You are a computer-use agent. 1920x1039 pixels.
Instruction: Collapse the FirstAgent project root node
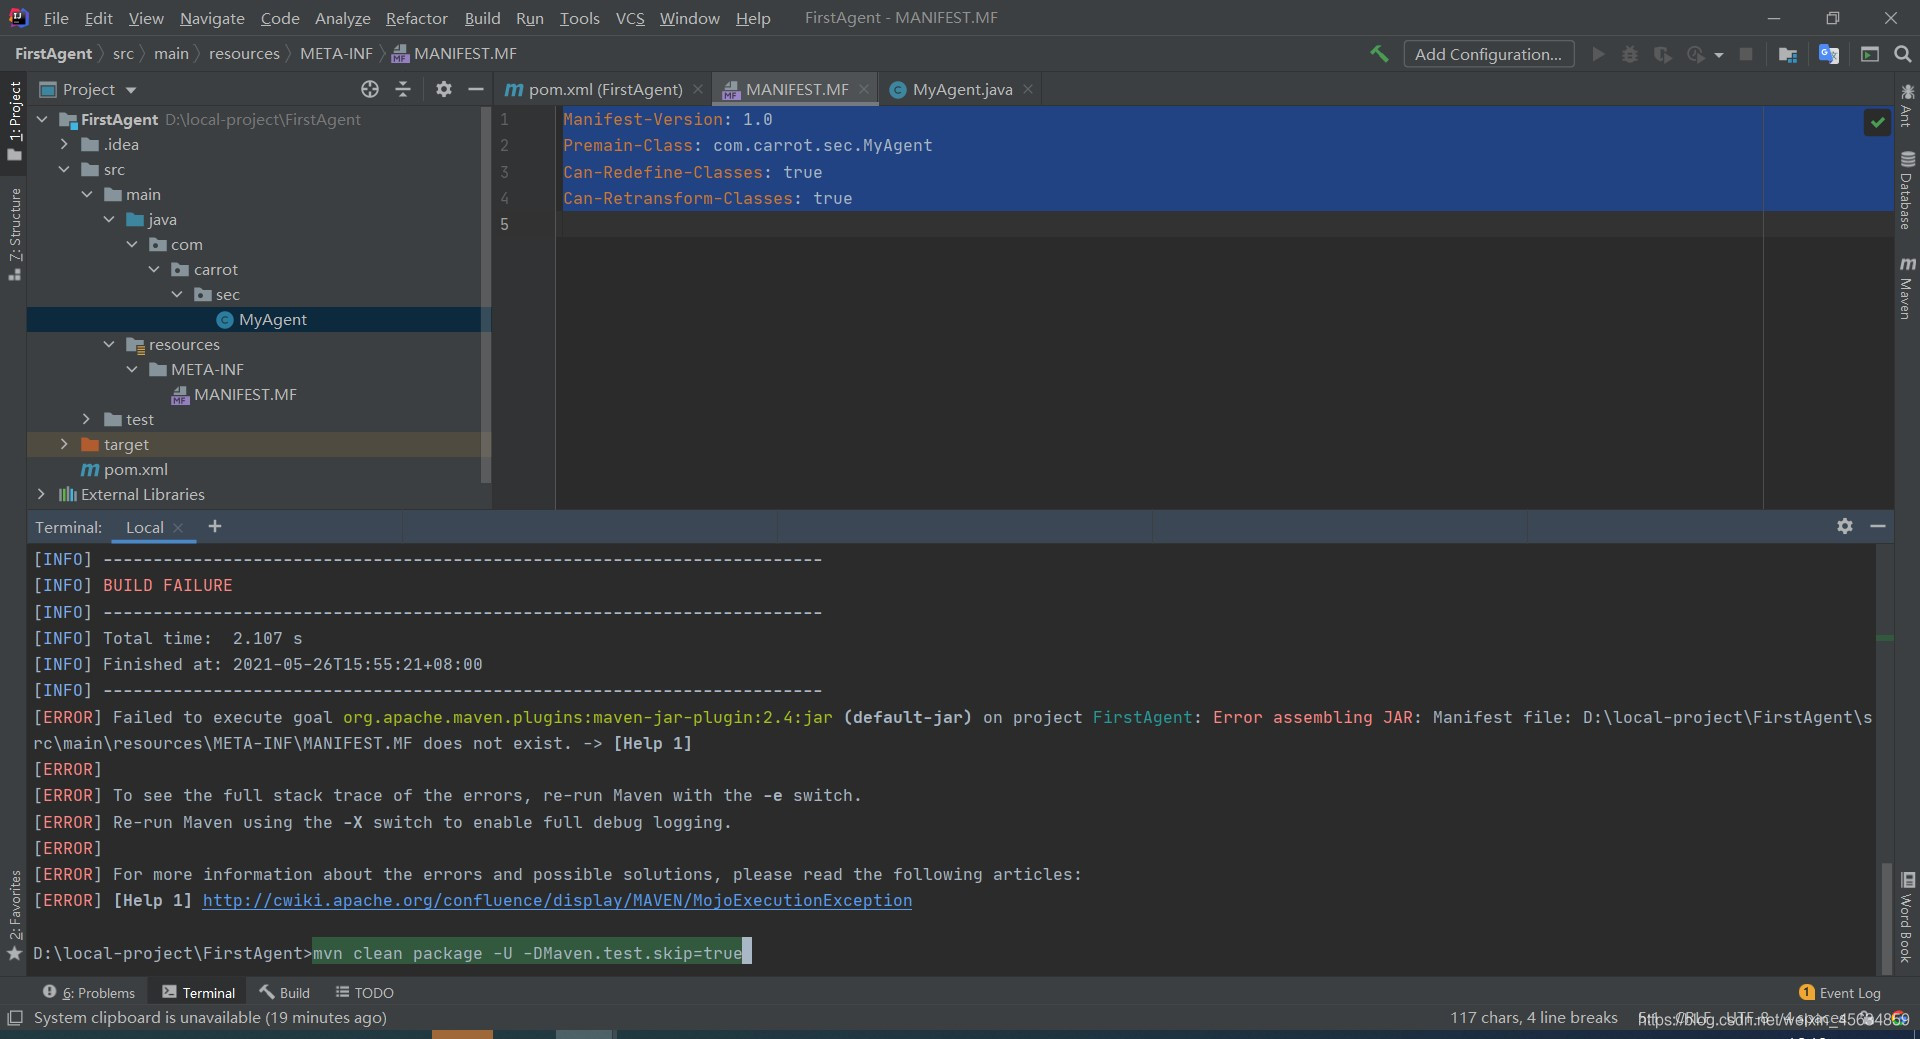click(x=42, y=119)
